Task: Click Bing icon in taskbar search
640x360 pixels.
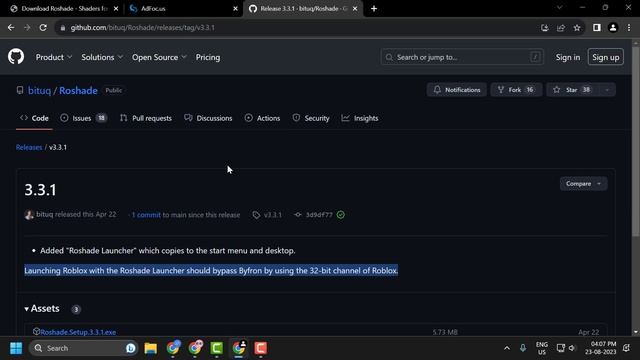Action: coord(131,348)
